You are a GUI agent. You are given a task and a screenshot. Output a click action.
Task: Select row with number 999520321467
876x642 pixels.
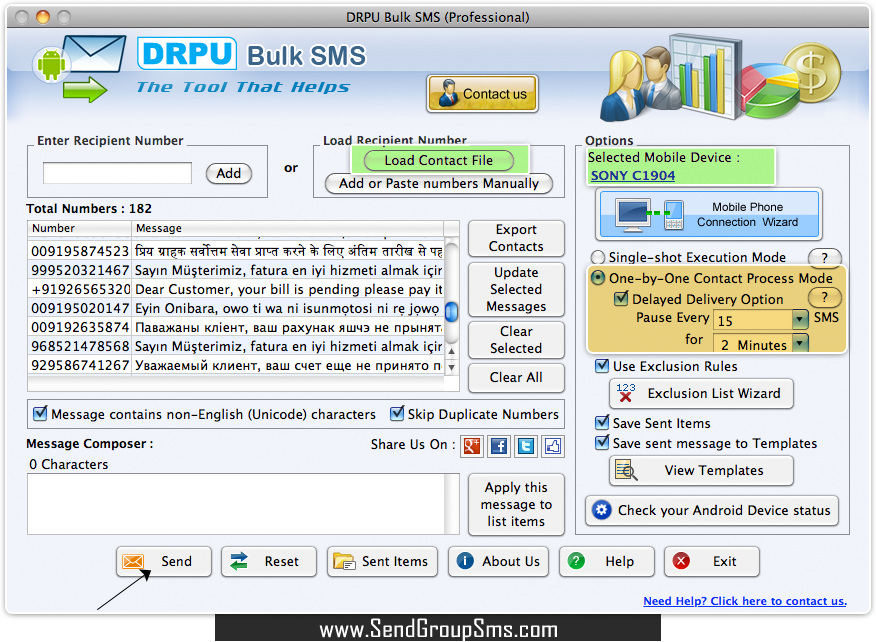point(235,270)
